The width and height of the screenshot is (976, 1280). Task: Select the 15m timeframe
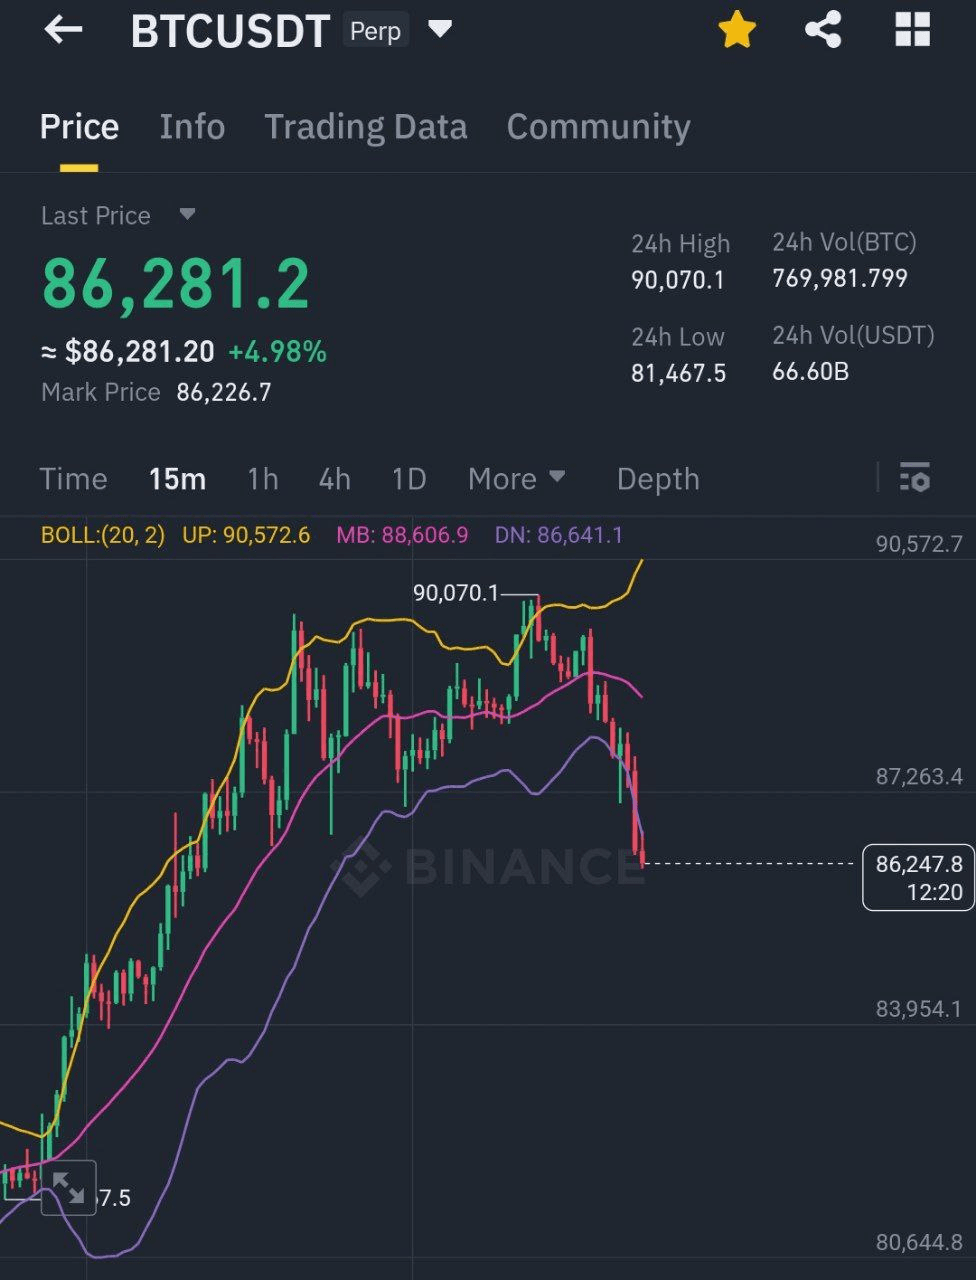click(177, 479)
